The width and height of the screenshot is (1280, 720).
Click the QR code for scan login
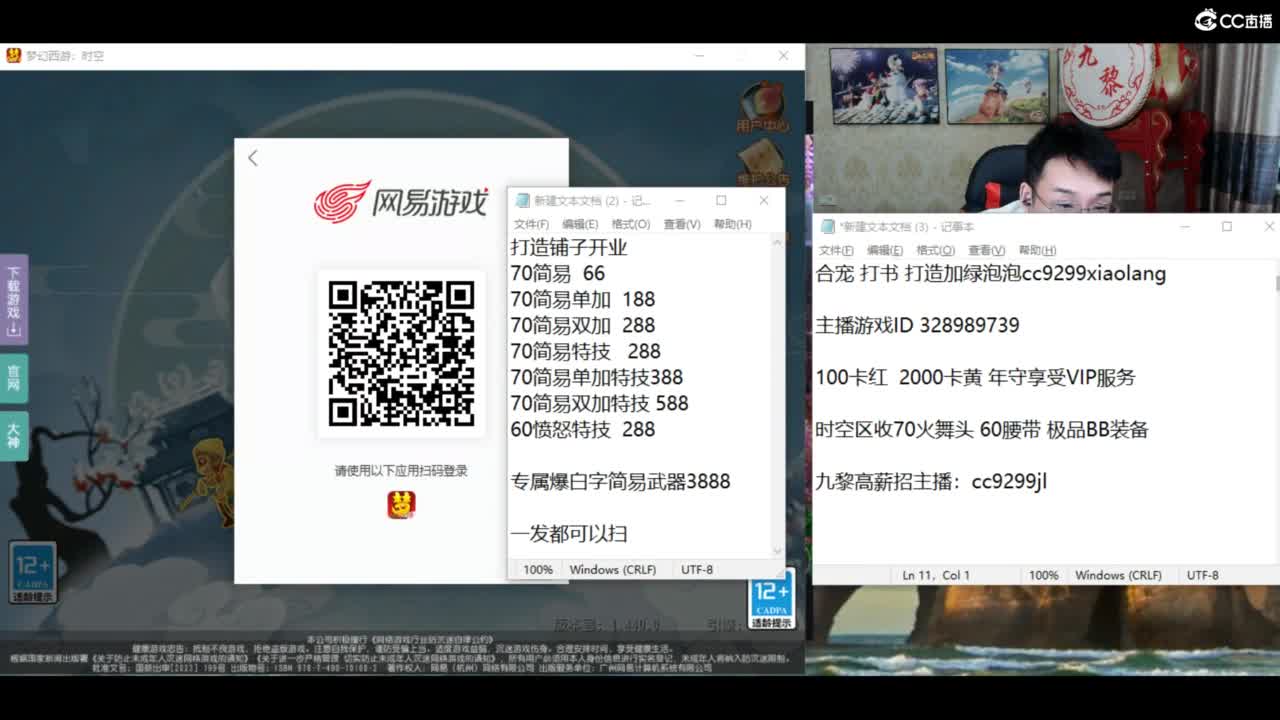(x=401, y=353)
